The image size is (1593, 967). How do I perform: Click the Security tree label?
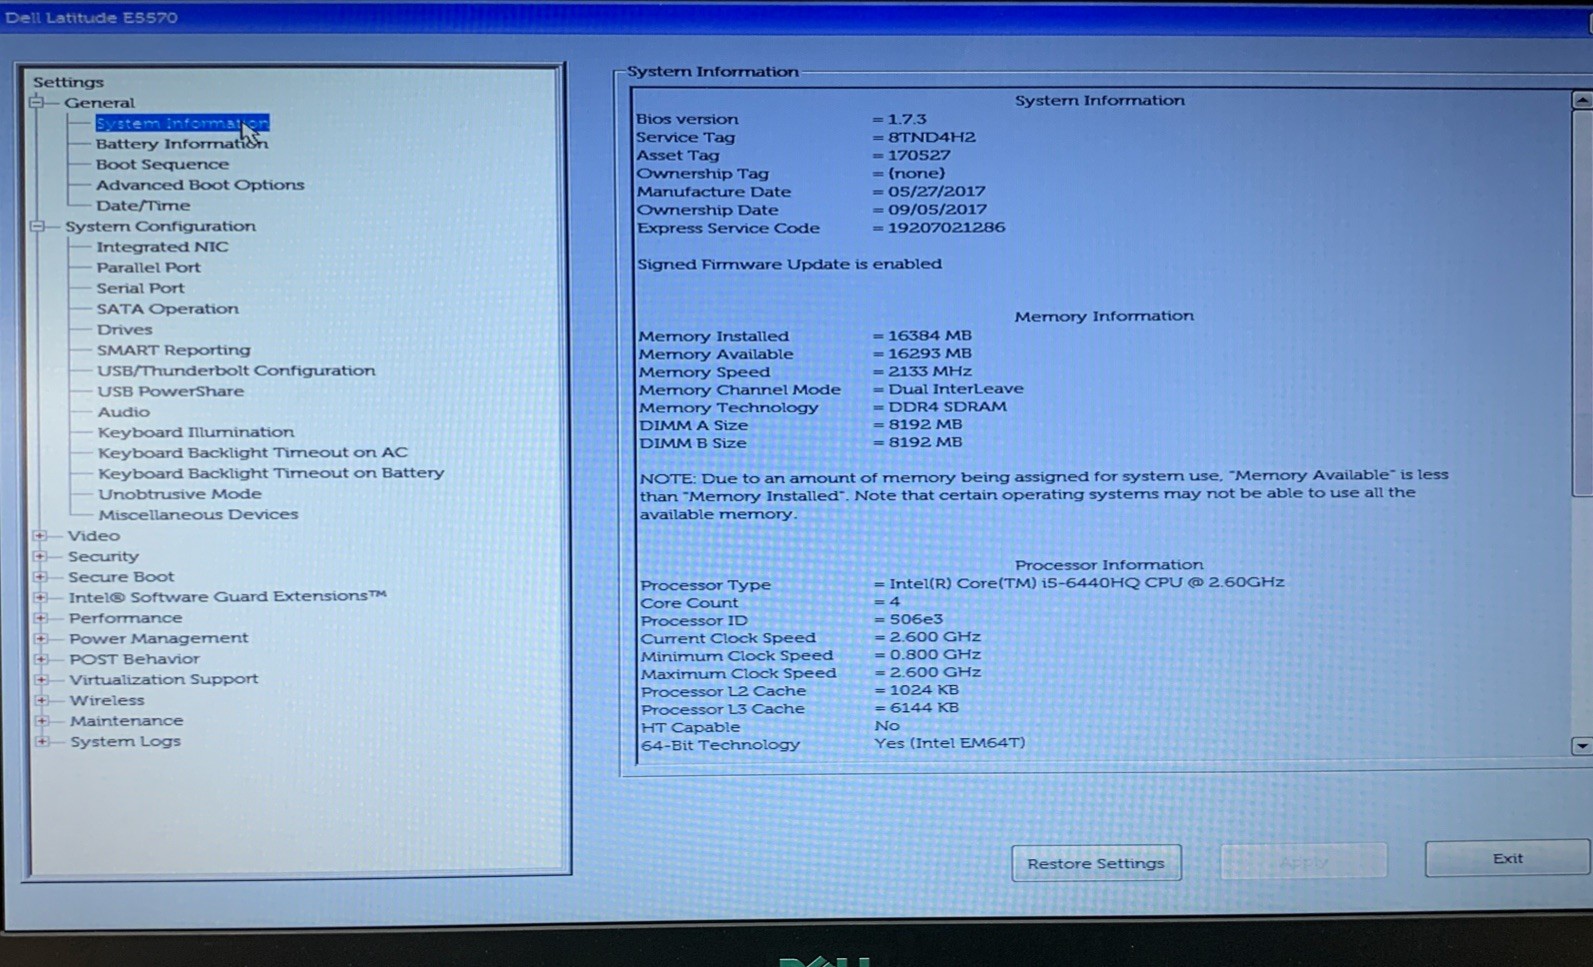point(103,556)
